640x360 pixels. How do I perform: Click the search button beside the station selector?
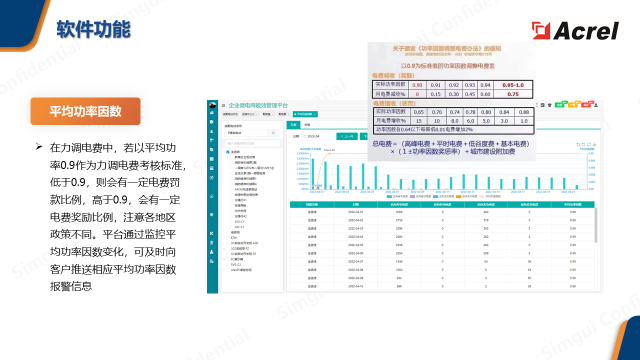[x=274, y=133]
